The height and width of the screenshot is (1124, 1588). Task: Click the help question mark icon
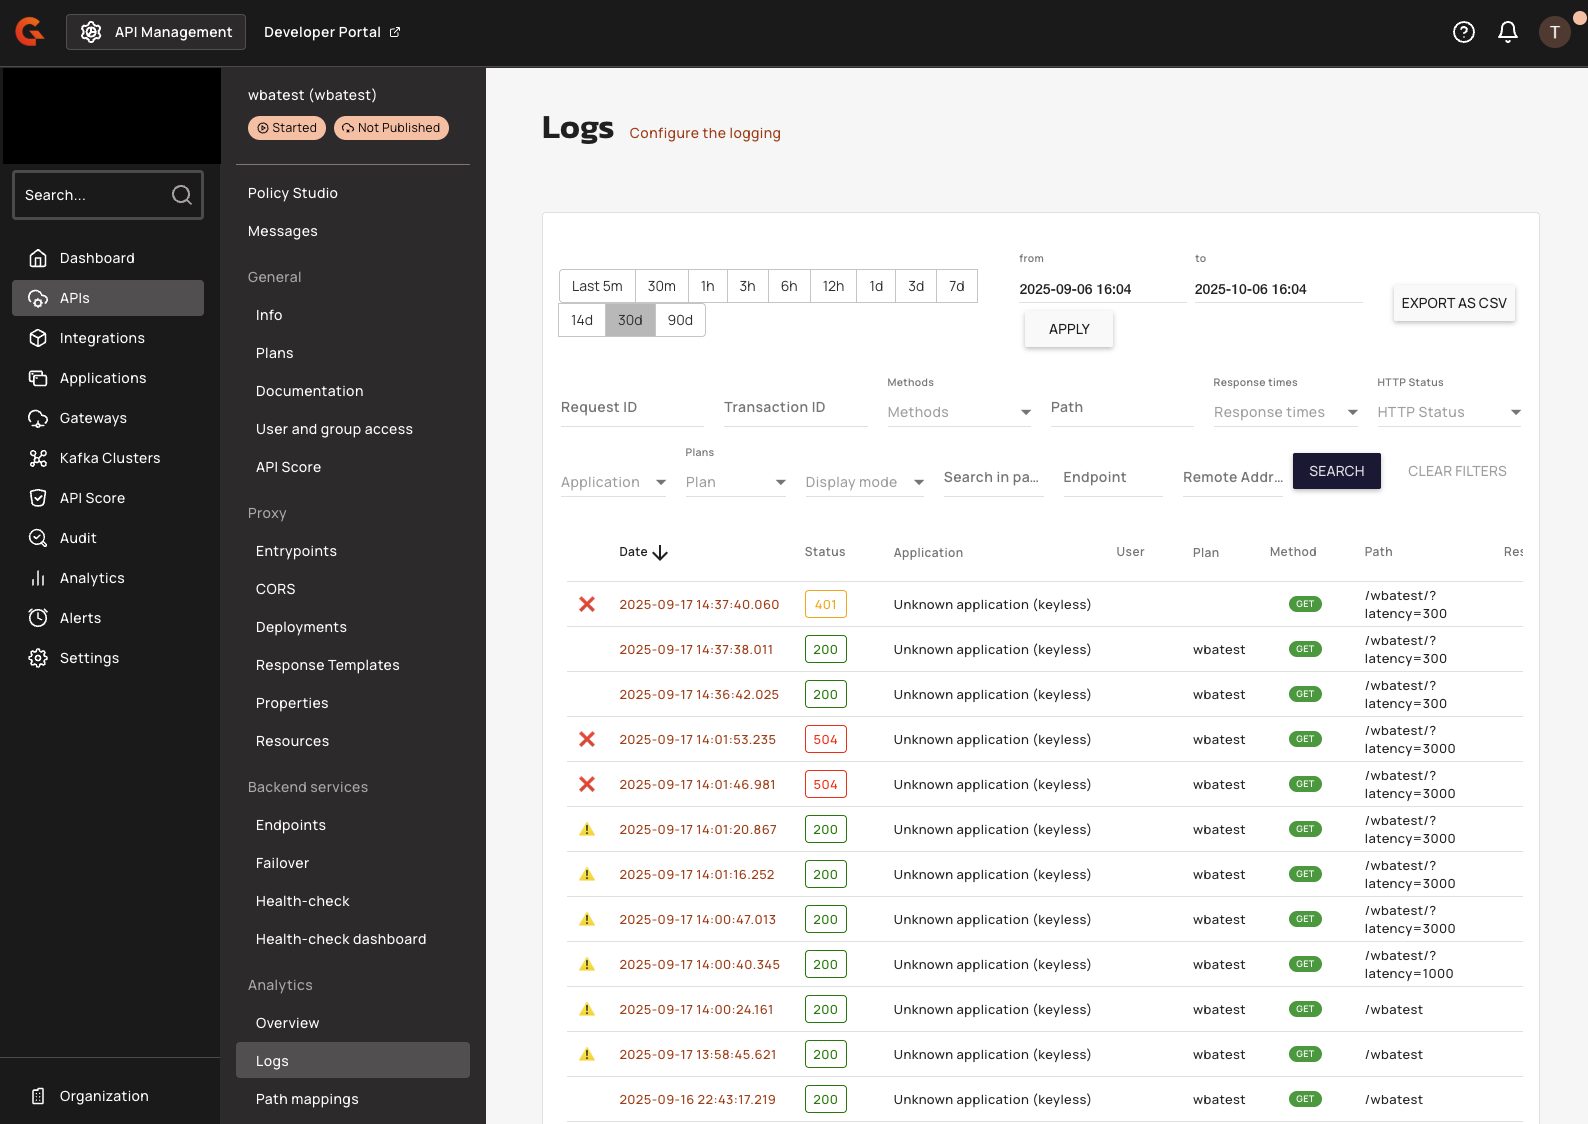(1463, 32)
